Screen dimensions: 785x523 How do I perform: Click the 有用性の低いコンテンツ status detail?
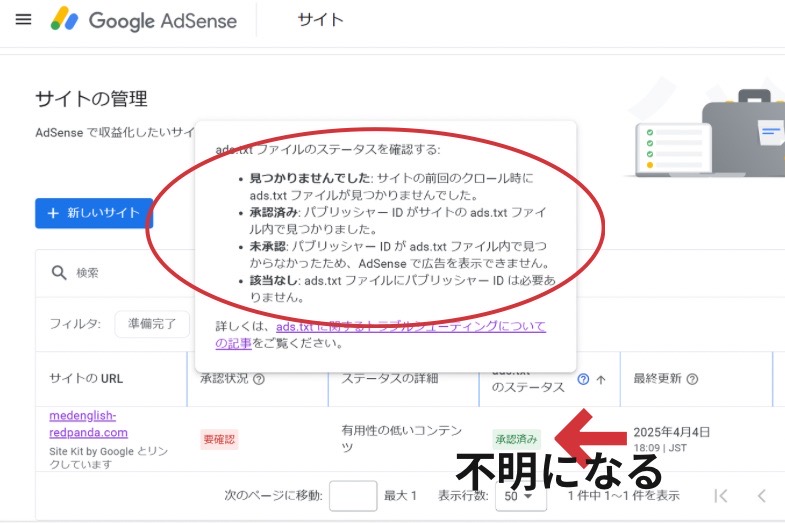pos(401,438)
